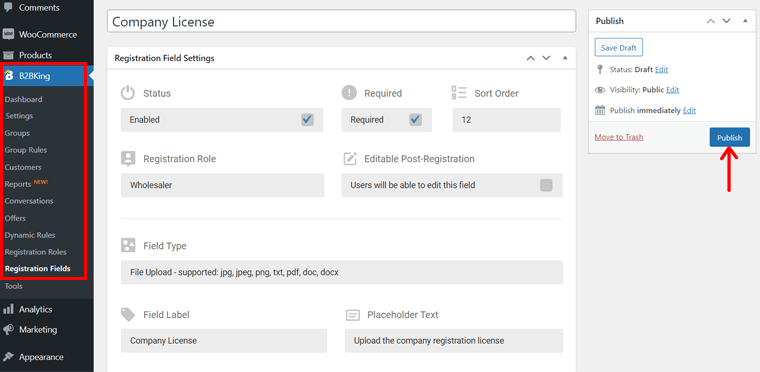
Task: Open the Registration Role Wholesaler dropdown
Action: (222, 185)
